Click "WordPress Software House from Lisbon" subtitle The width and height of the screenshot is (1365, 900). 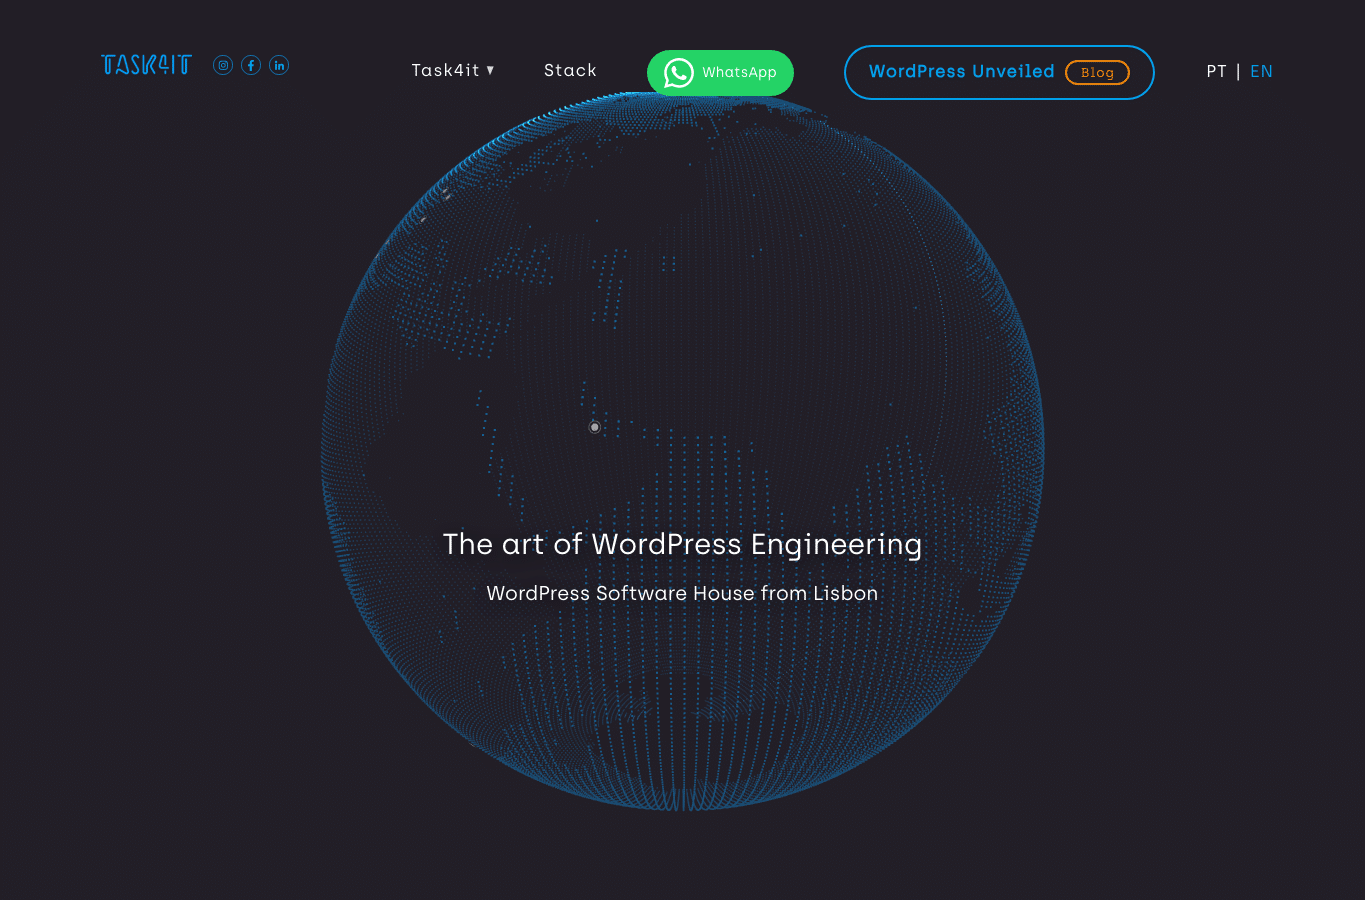[682, 593]
